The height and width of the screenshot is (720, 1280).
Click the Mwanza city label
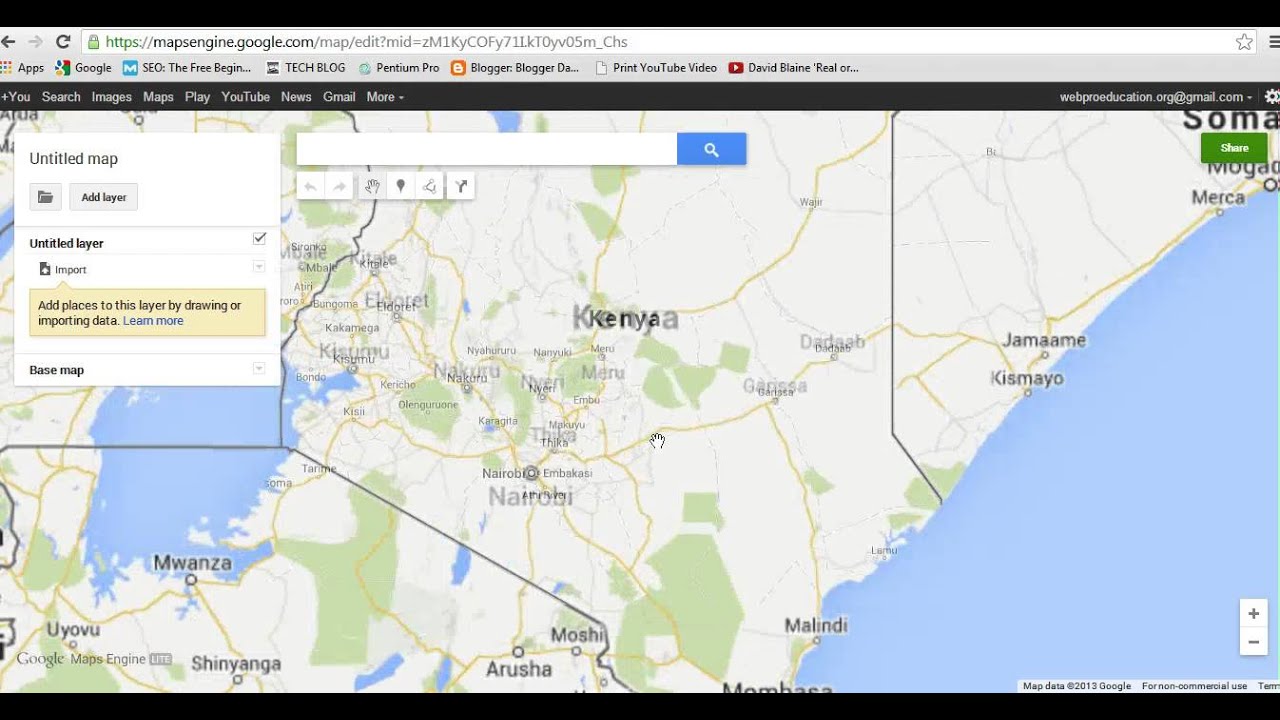click(193, 563)
